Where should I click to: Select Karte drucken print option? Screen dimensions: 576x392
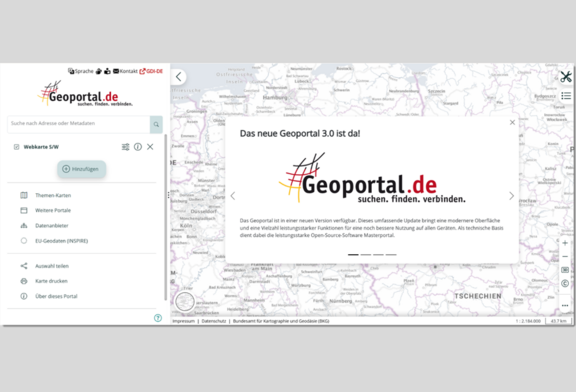pos(44,281)
